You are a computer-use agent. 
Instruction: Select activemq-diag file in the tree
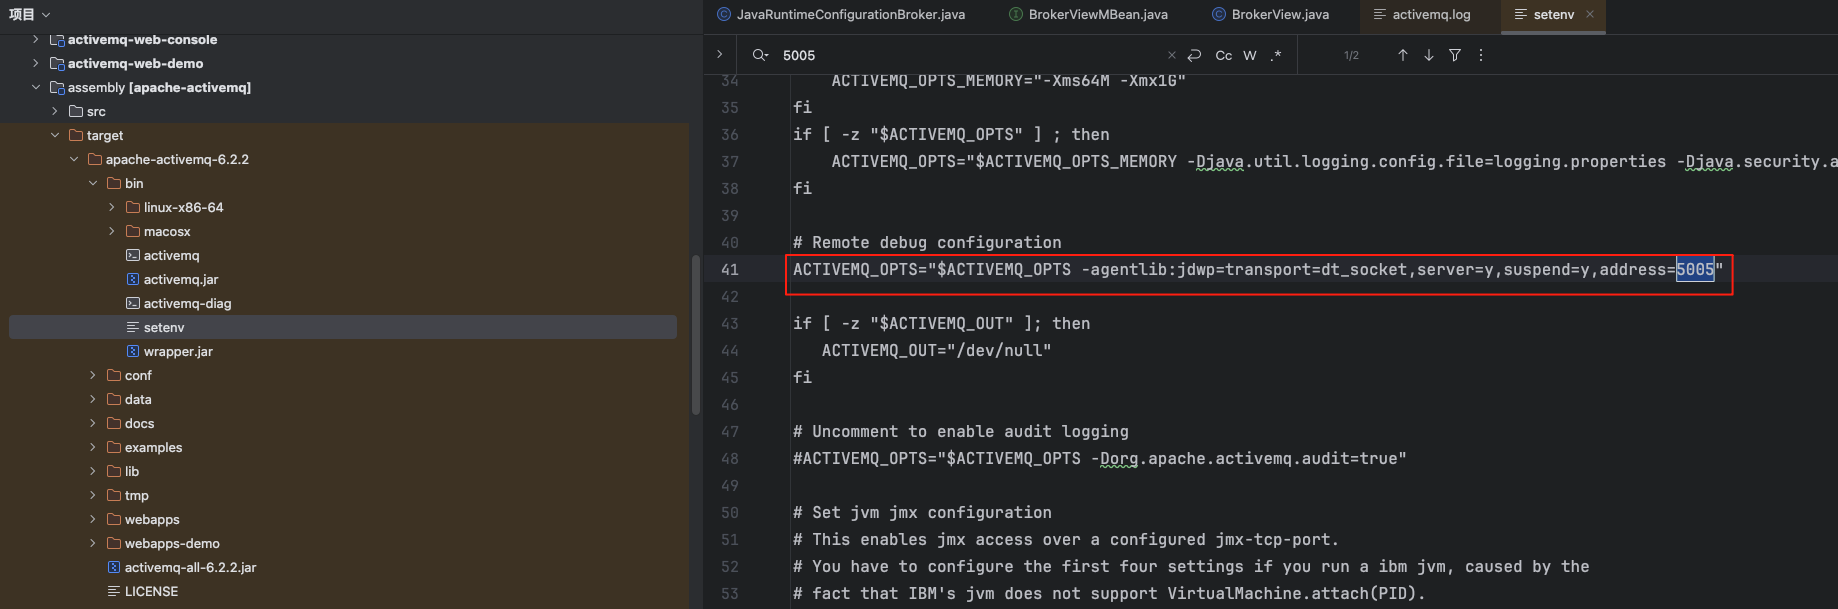pyautogui.click(x=187, y=303)
